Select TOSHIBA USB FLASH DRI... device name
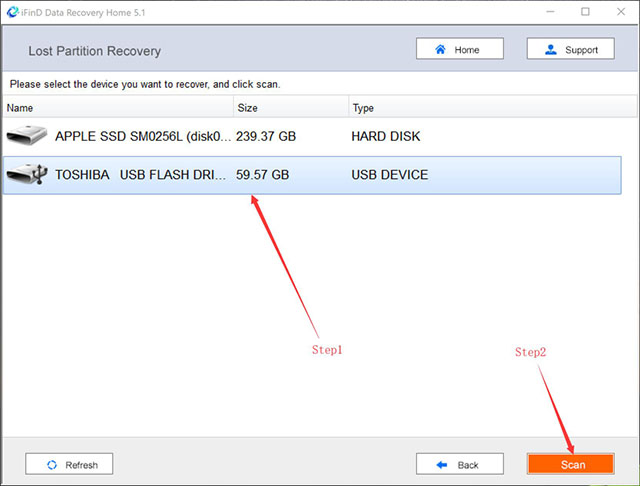This screenshot has width=640, height=486. (x=140, y=175)
